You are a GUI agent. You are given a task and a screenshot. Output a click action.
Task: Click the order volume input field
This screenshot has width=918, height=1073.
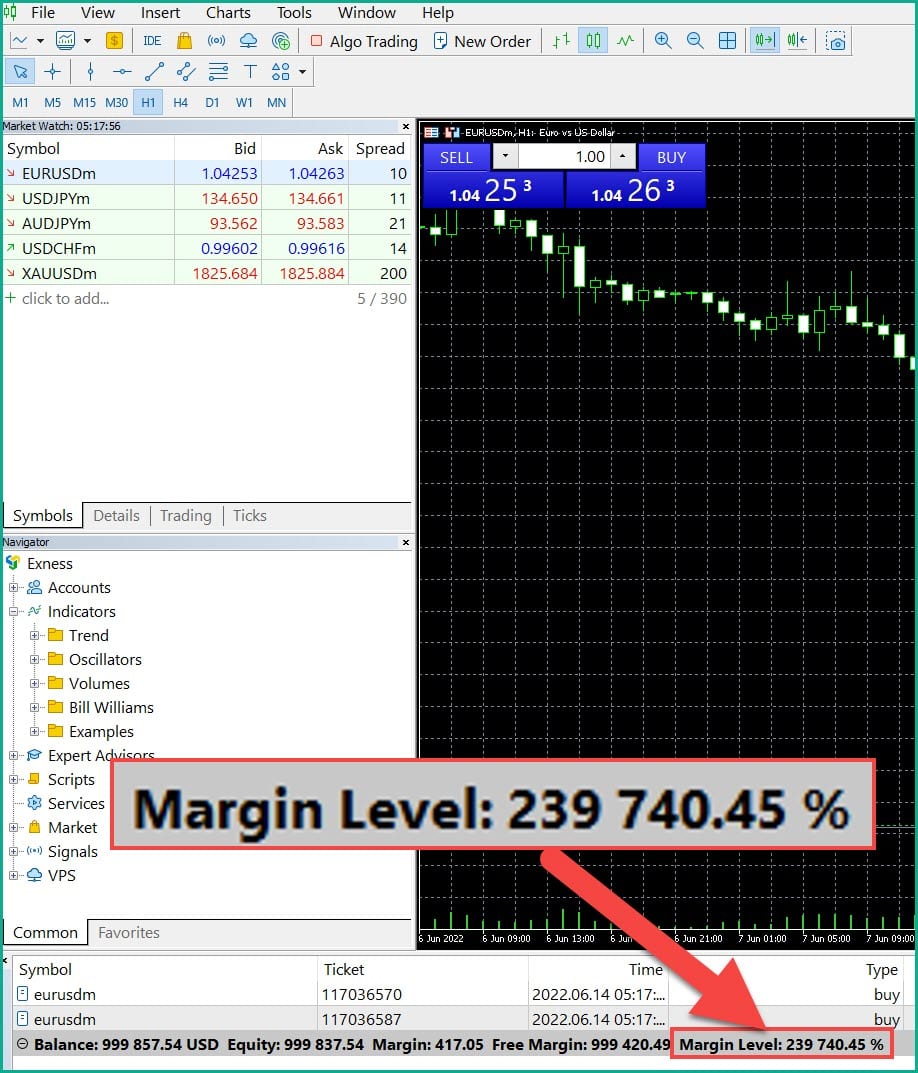pyautogui.click(x=565, y=157)
